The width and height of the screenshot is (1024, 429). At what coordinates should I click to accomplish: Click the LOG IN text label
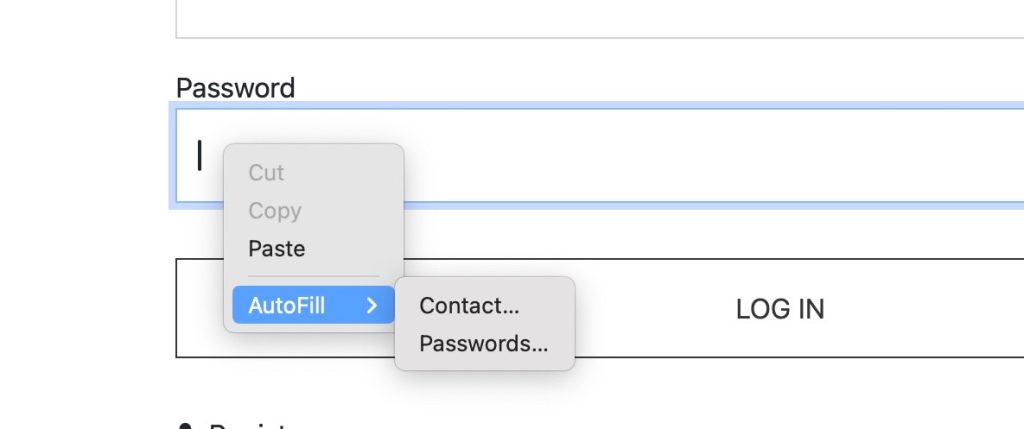780,309
